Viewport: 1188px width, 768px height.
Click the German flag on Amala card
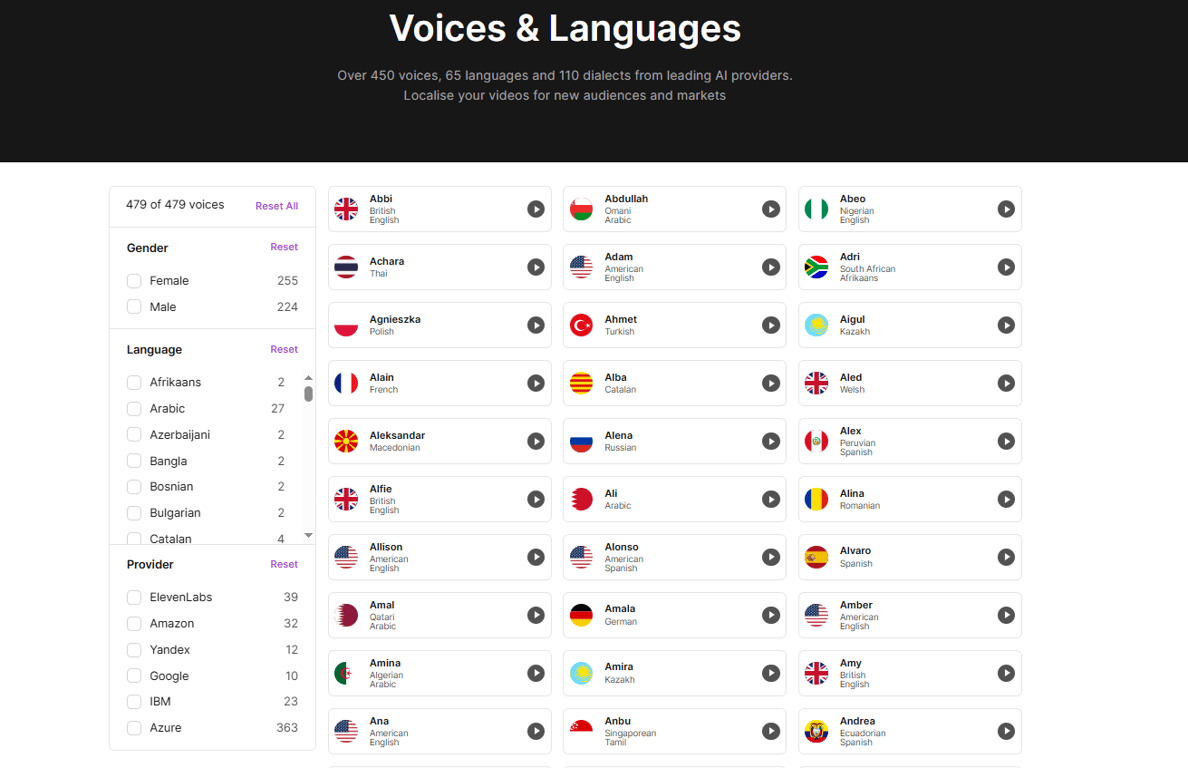(x=581, y=615)
